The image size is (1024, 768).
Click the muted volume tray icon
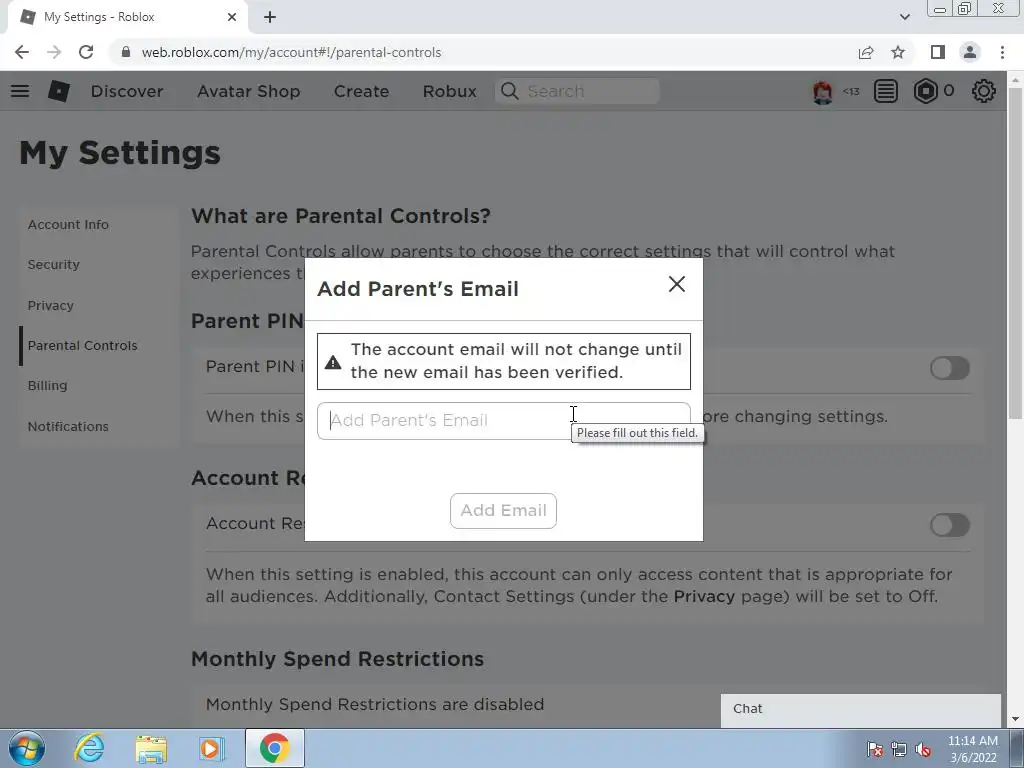(x=923, y=749)
